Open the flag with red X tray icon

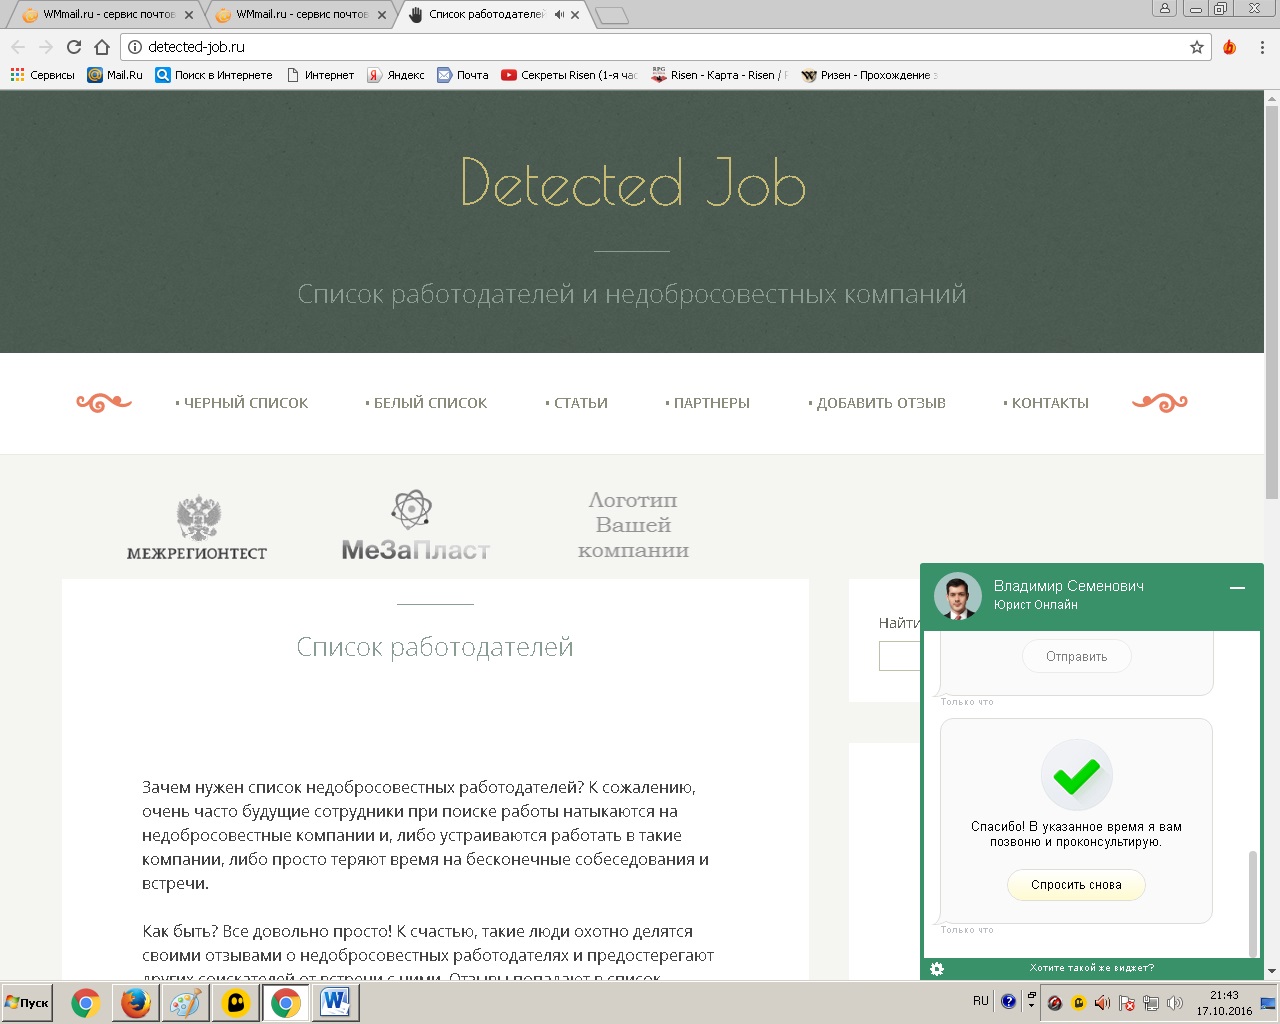[1127, 1003]
